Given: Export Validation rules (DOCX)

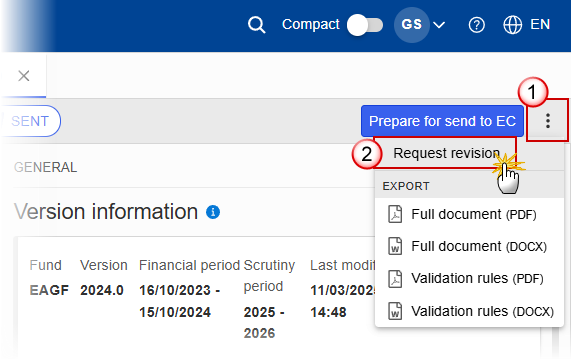Looking at the screenshot, I should click(x=469, y=311).
